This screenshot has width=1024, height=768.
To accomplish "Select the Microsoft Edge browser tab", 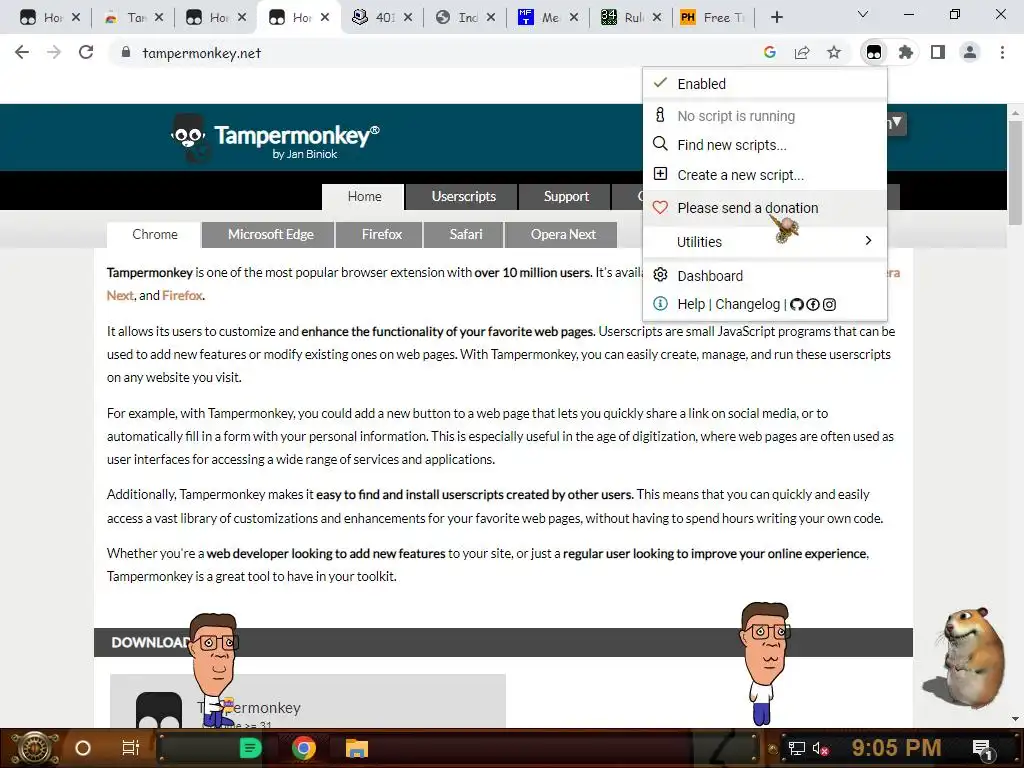I will pos(270,234).
